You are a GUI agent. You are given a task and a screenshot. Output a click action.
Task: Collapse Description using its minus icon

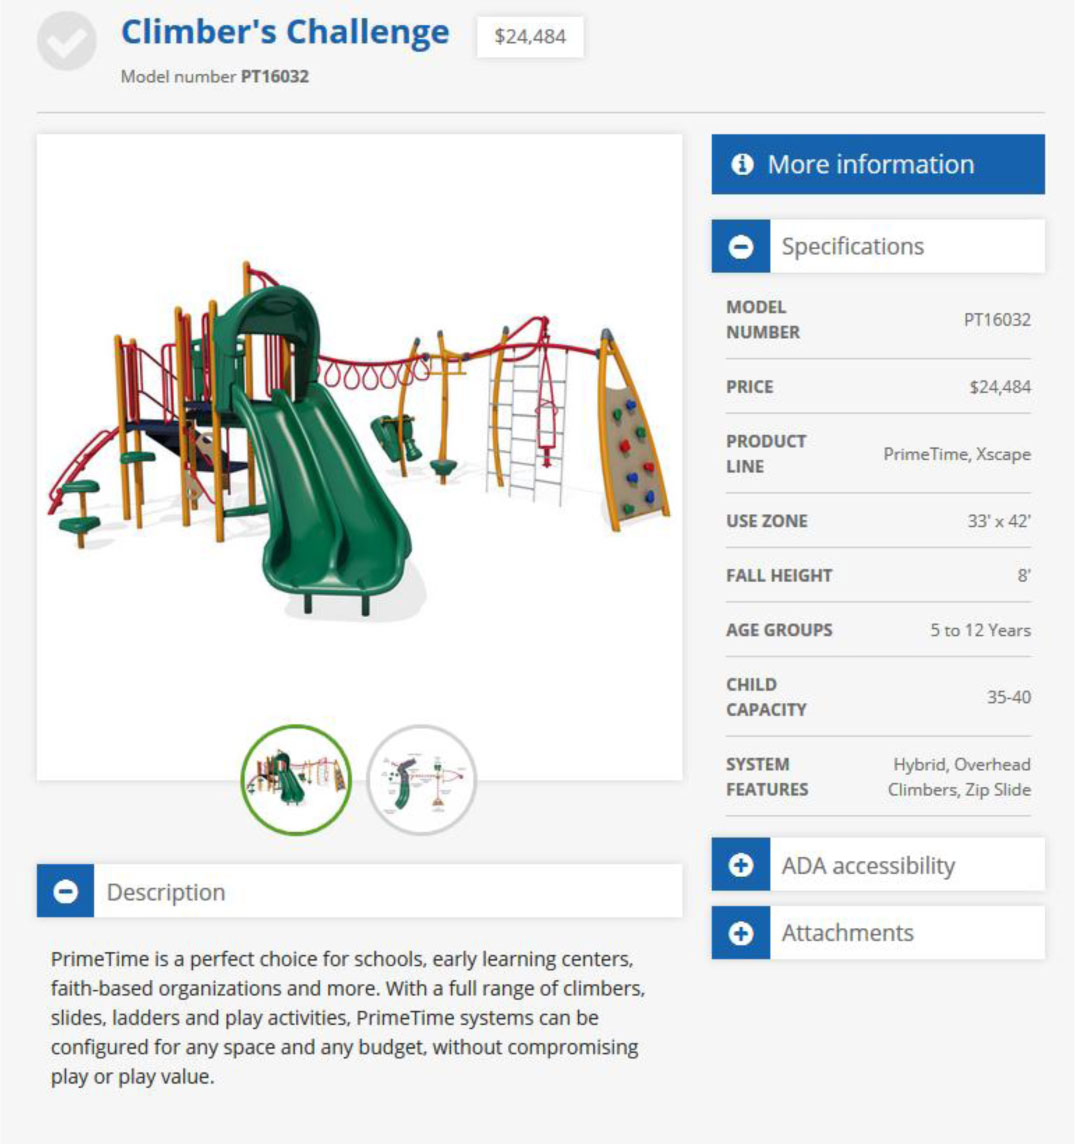tap(66, 892)
